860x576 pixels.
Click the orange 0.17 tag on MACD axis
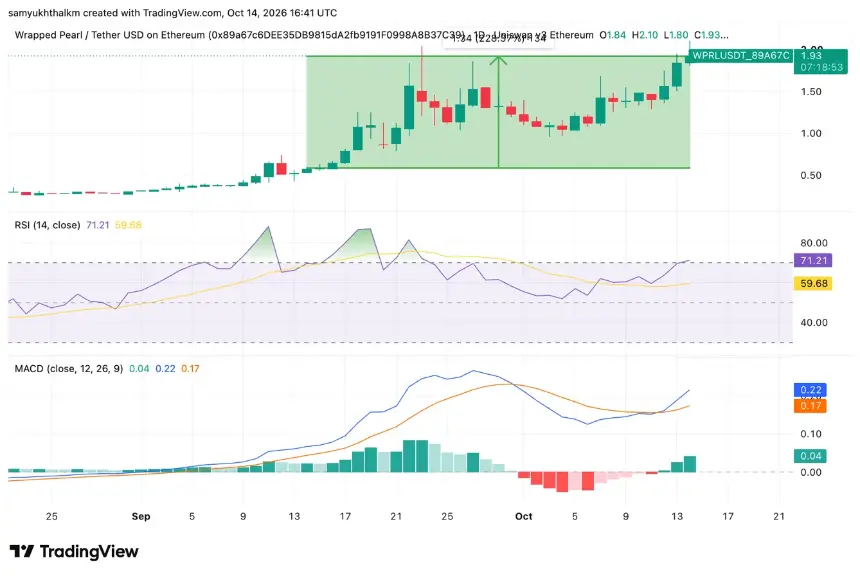click(810, 406)
